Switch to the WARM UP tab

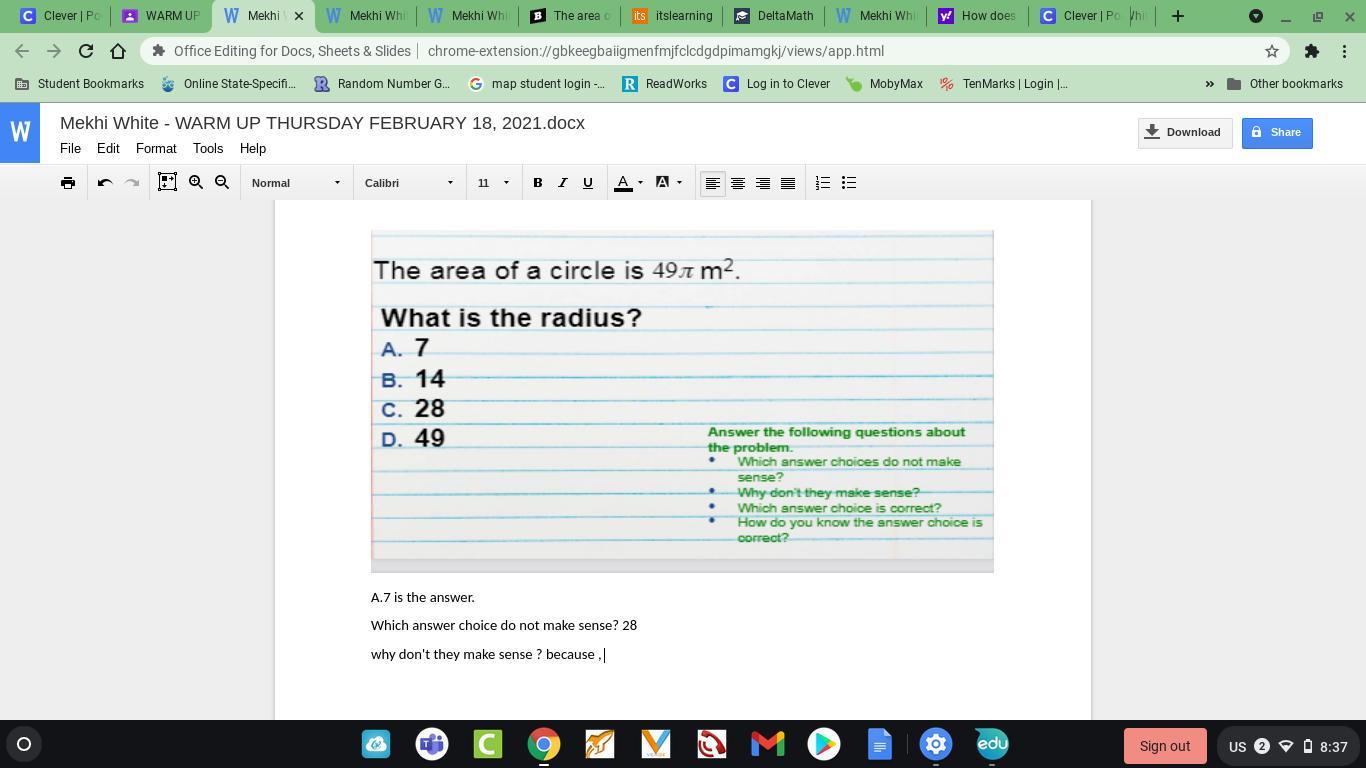coord(160,16)
